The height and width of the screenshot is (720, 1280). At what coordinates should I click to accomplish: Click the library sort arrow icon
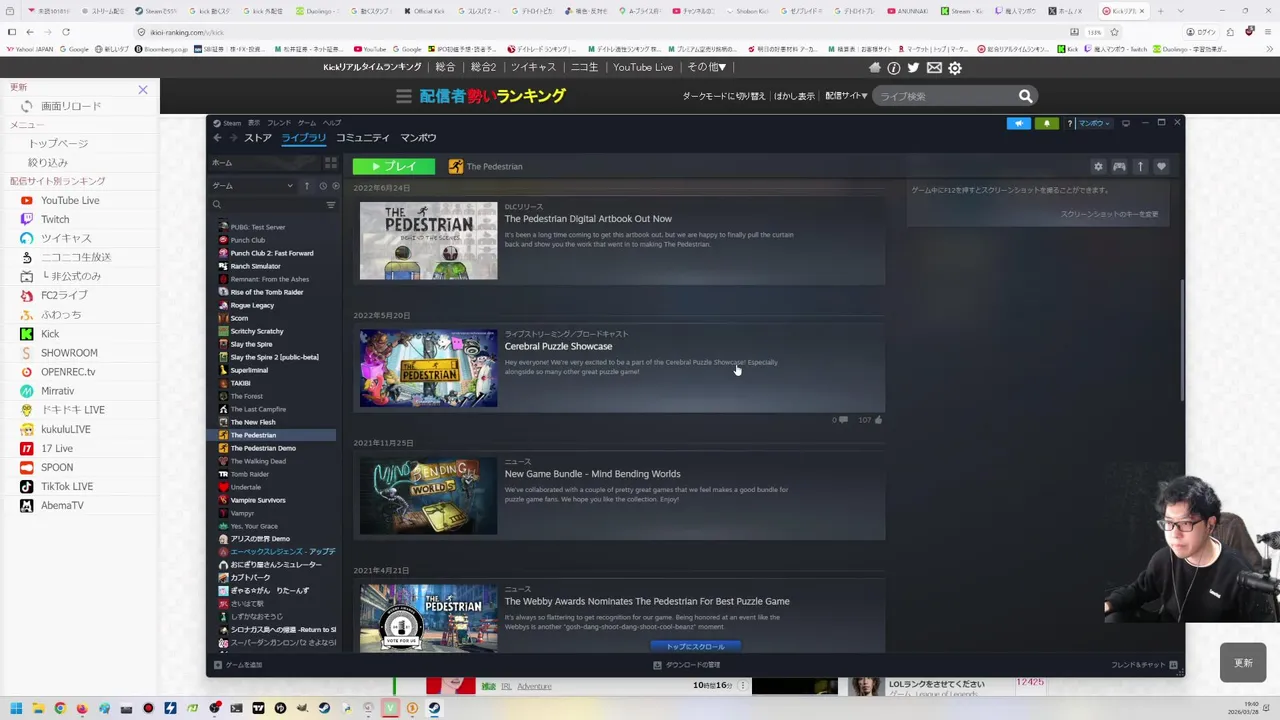point(307,186)
